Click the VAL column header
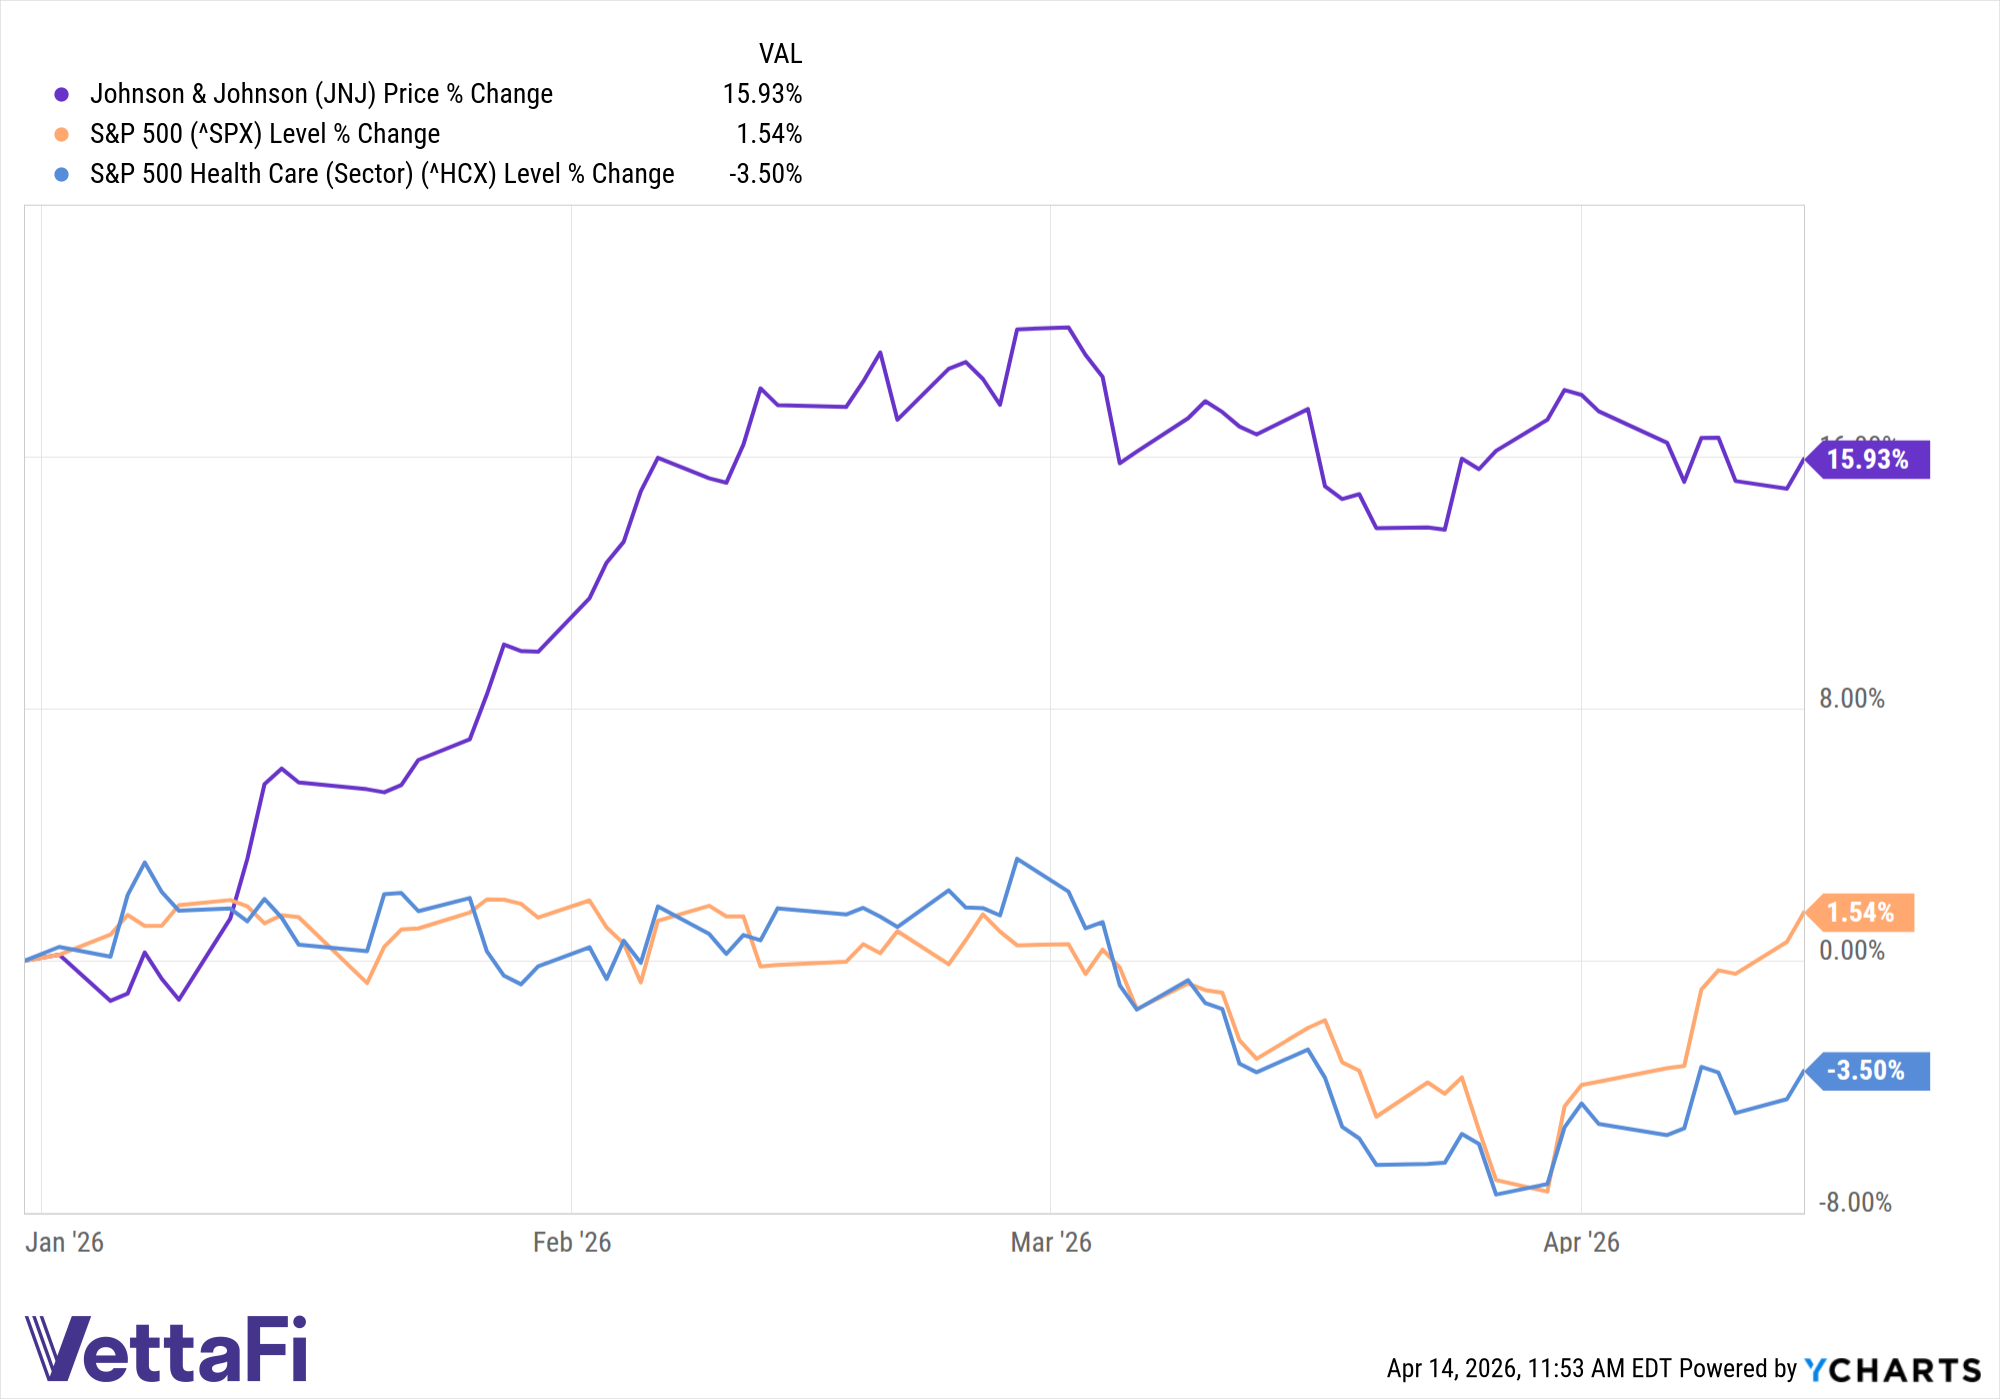The width and height of the screenshot is (2000, 1399). (x=780, y=54)
